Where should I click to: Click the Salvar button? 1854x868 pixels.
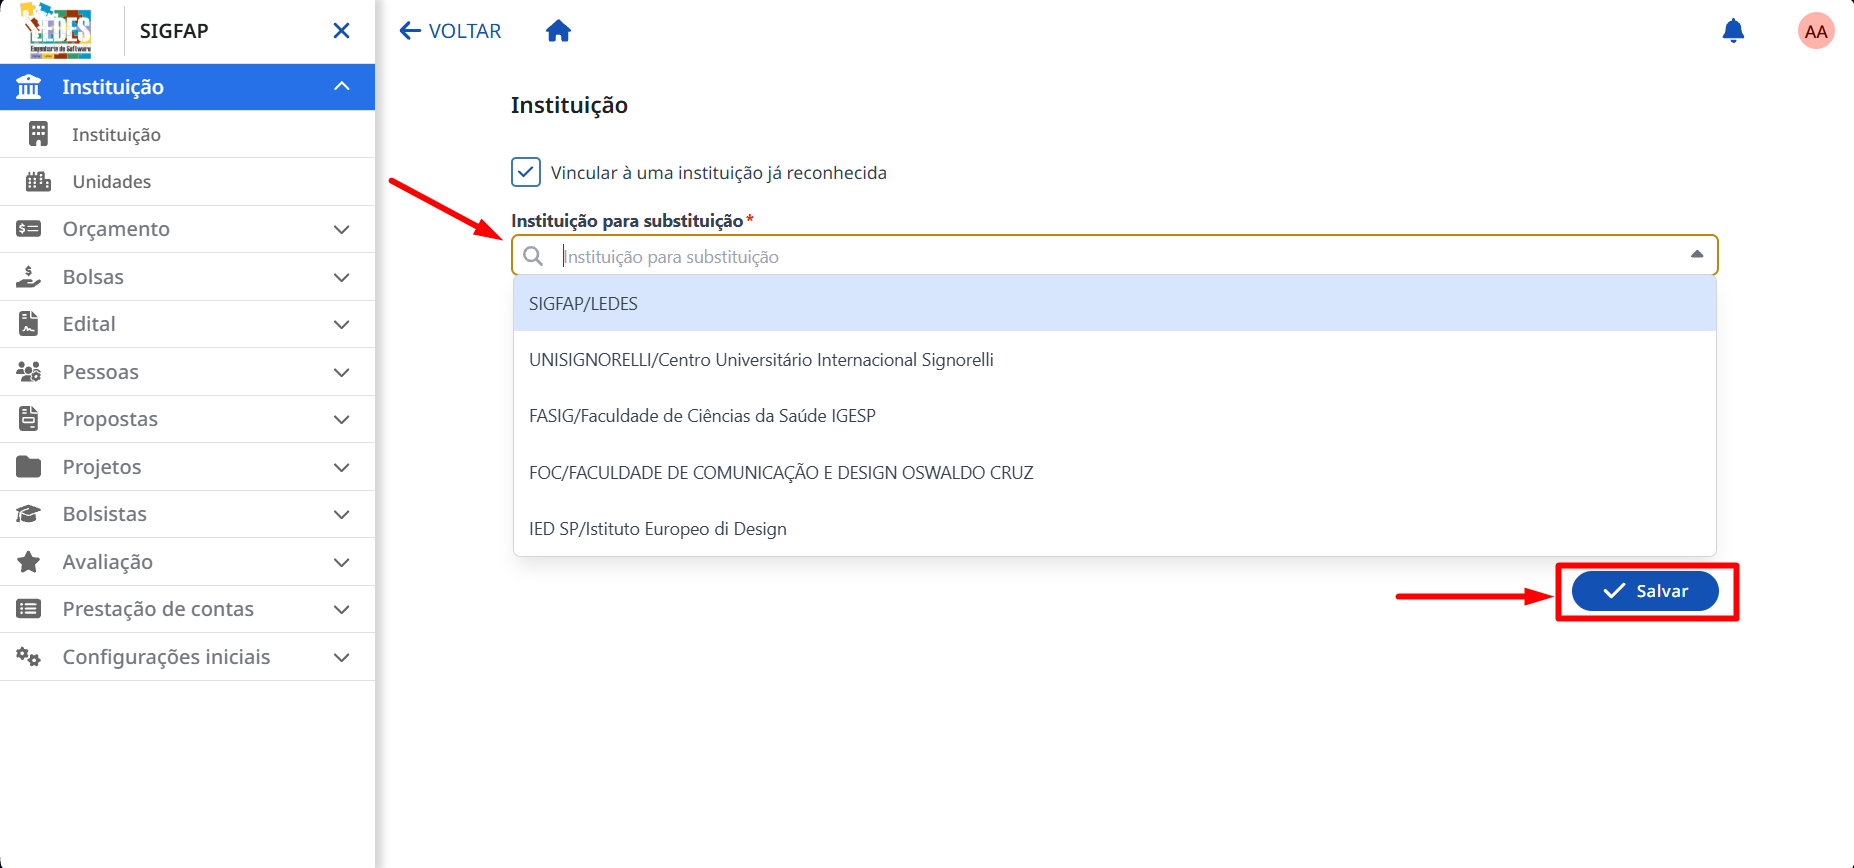pos(1645,591)
